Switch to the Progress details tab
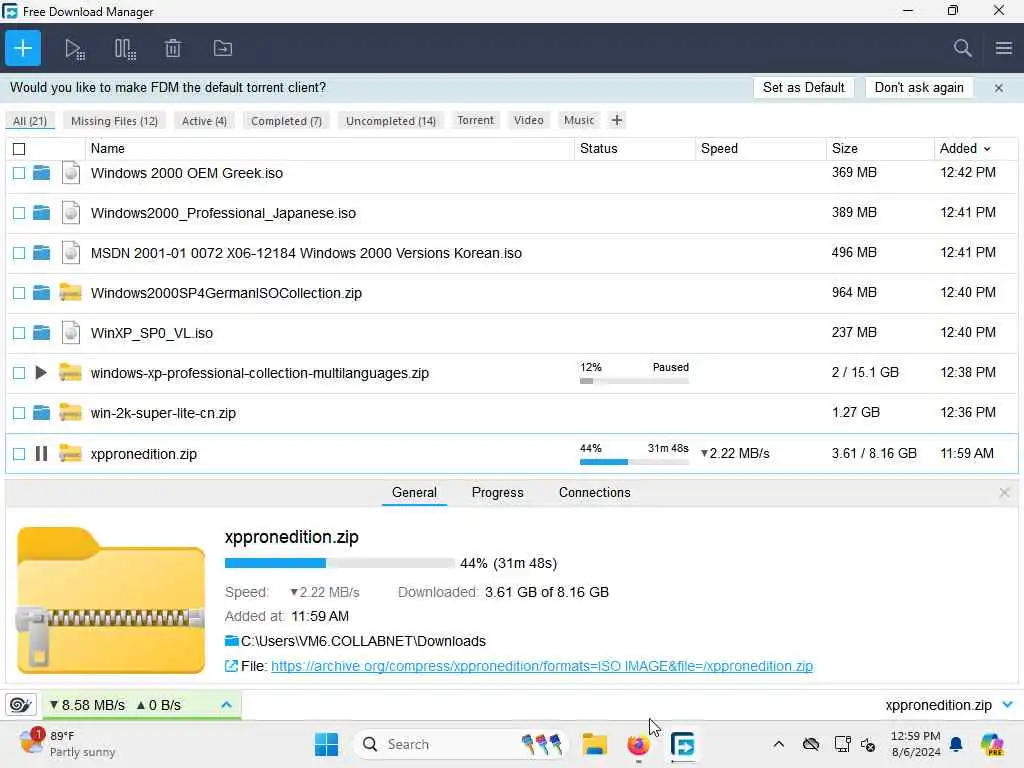Screen dimensions: 1024x768 point(497,492)
